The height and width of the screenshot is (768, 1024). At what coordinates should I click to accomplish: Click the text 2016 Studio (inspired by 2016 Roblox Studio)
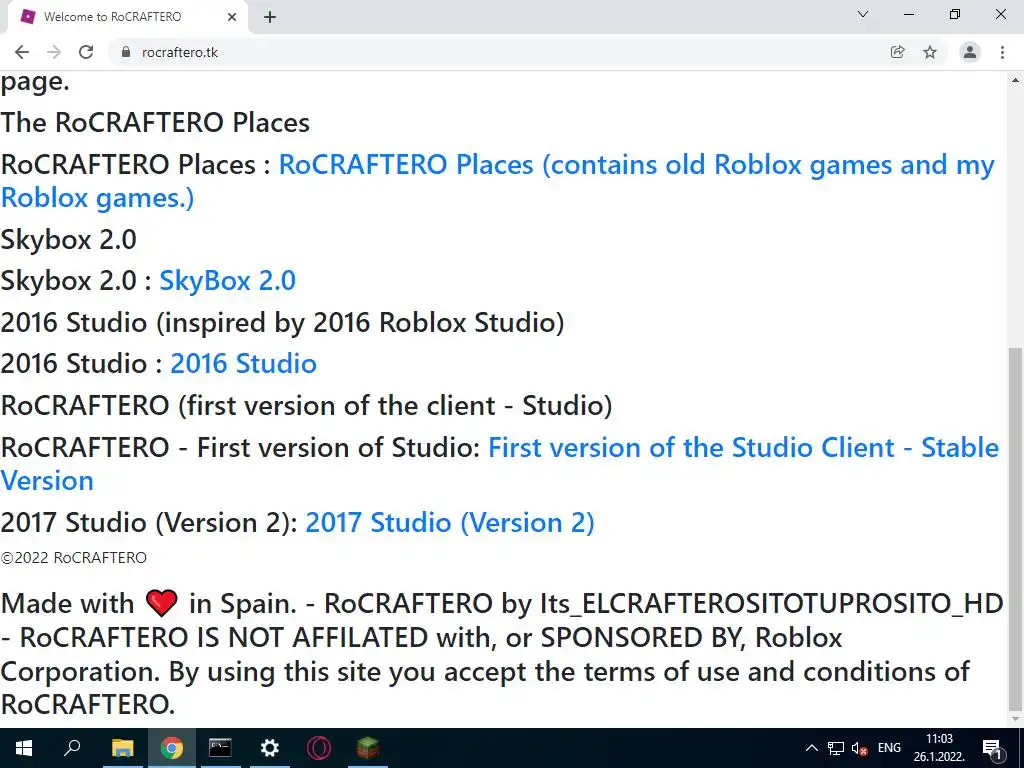[x=282, y=323]
